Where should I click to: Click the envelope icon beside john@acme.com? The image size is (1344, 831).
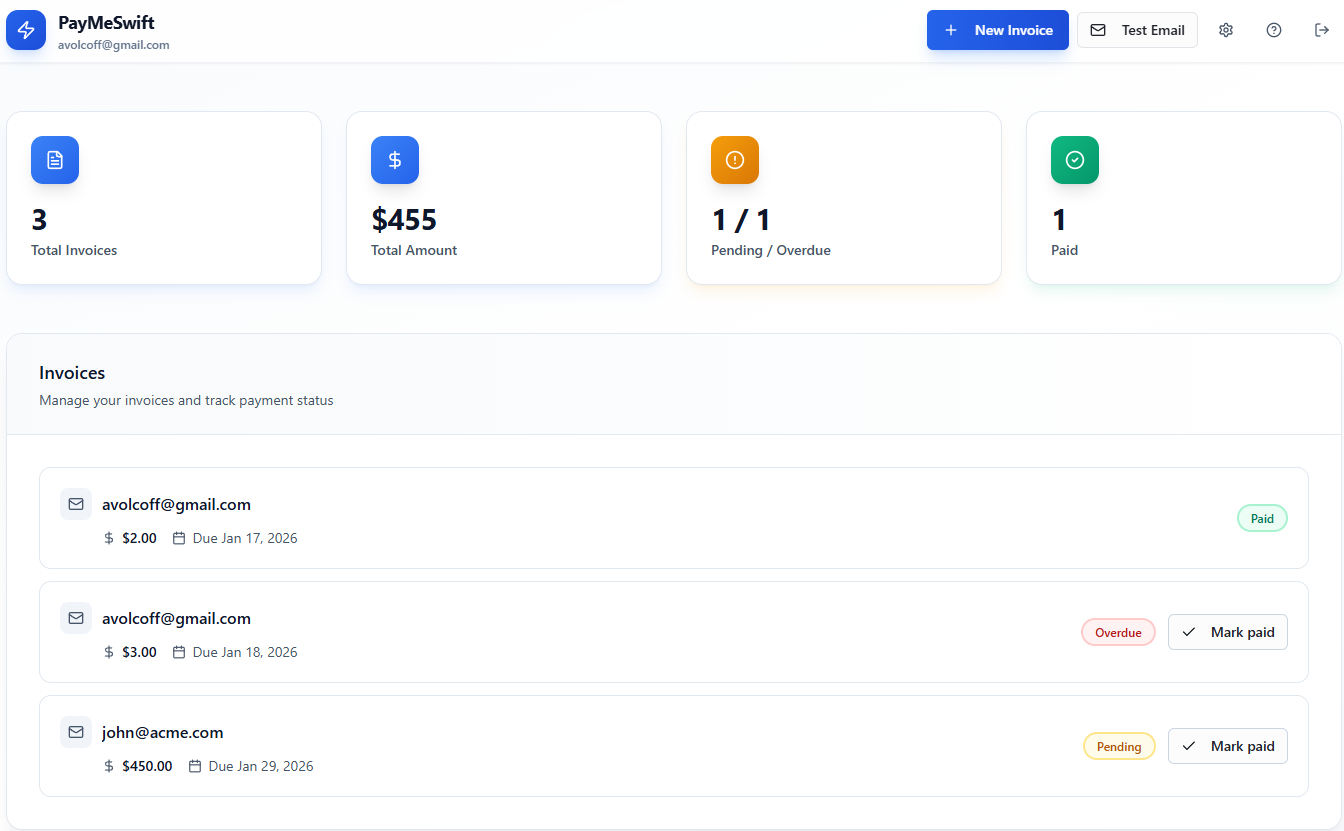pos(76,732)
